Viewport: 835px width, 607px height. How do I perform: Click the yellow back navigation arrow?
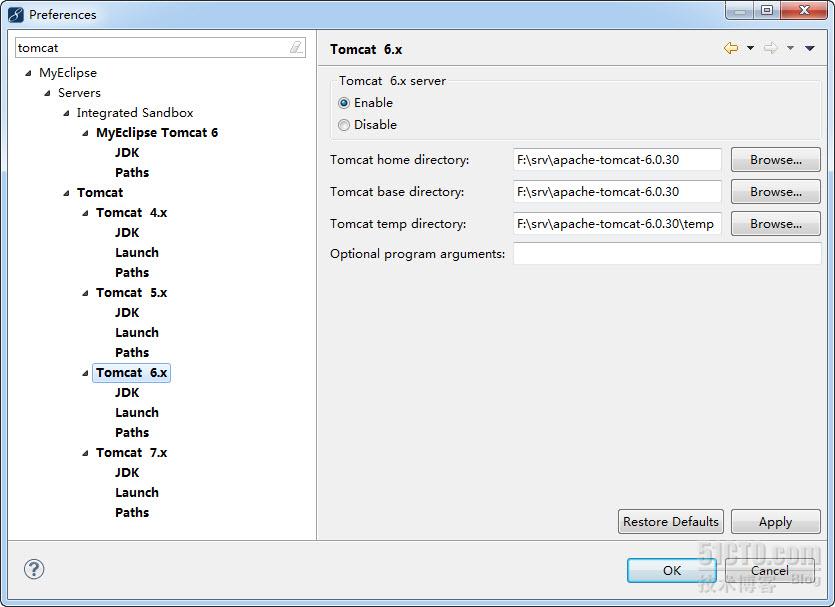pyautogui.click(x=731, y=48)
